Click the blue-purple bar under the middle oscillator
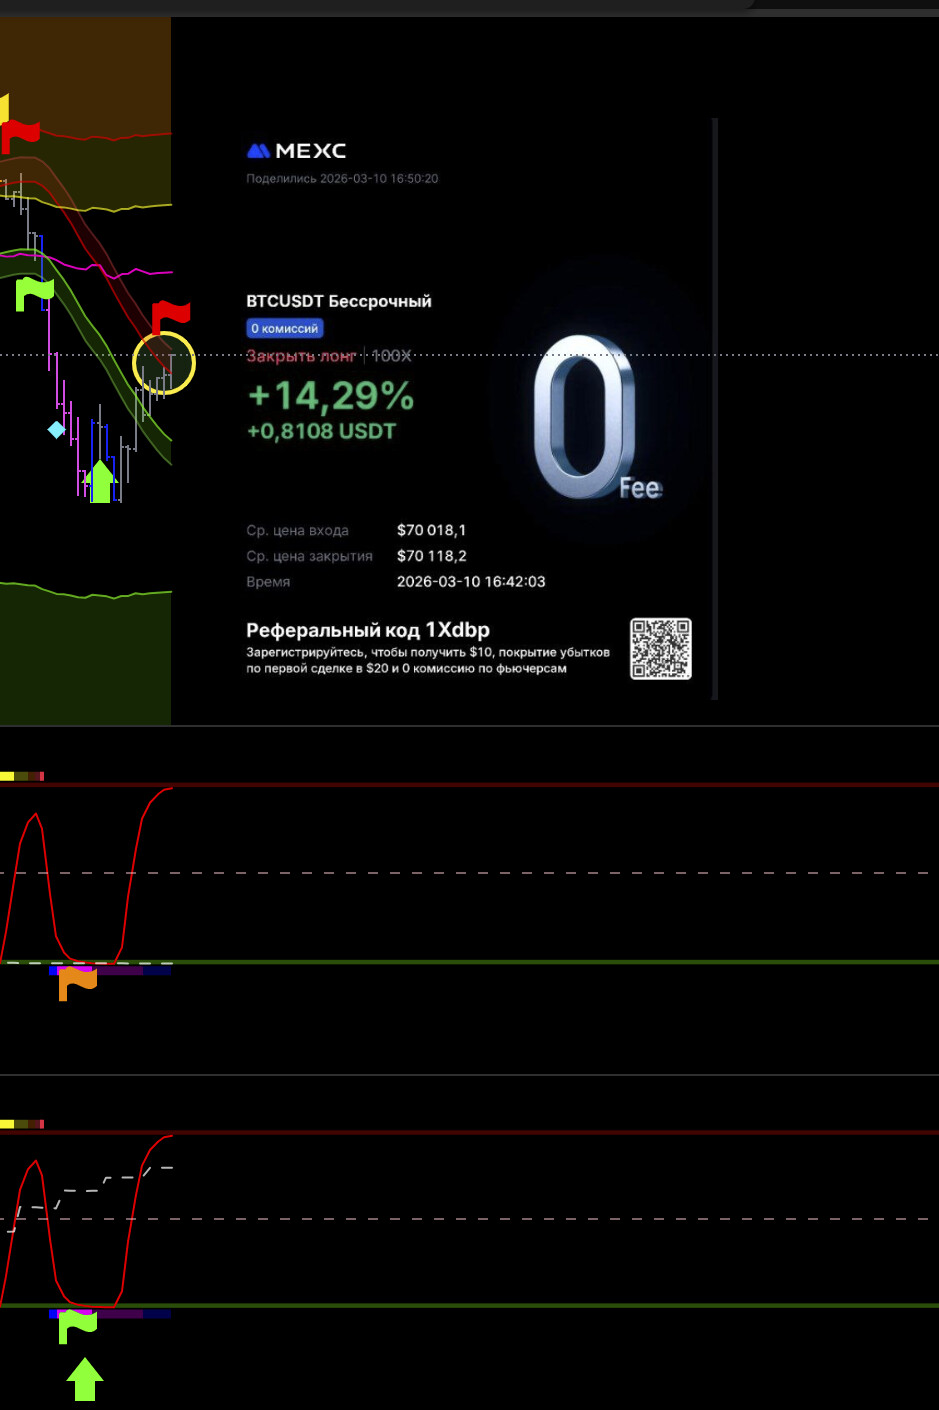 [110, 970]
